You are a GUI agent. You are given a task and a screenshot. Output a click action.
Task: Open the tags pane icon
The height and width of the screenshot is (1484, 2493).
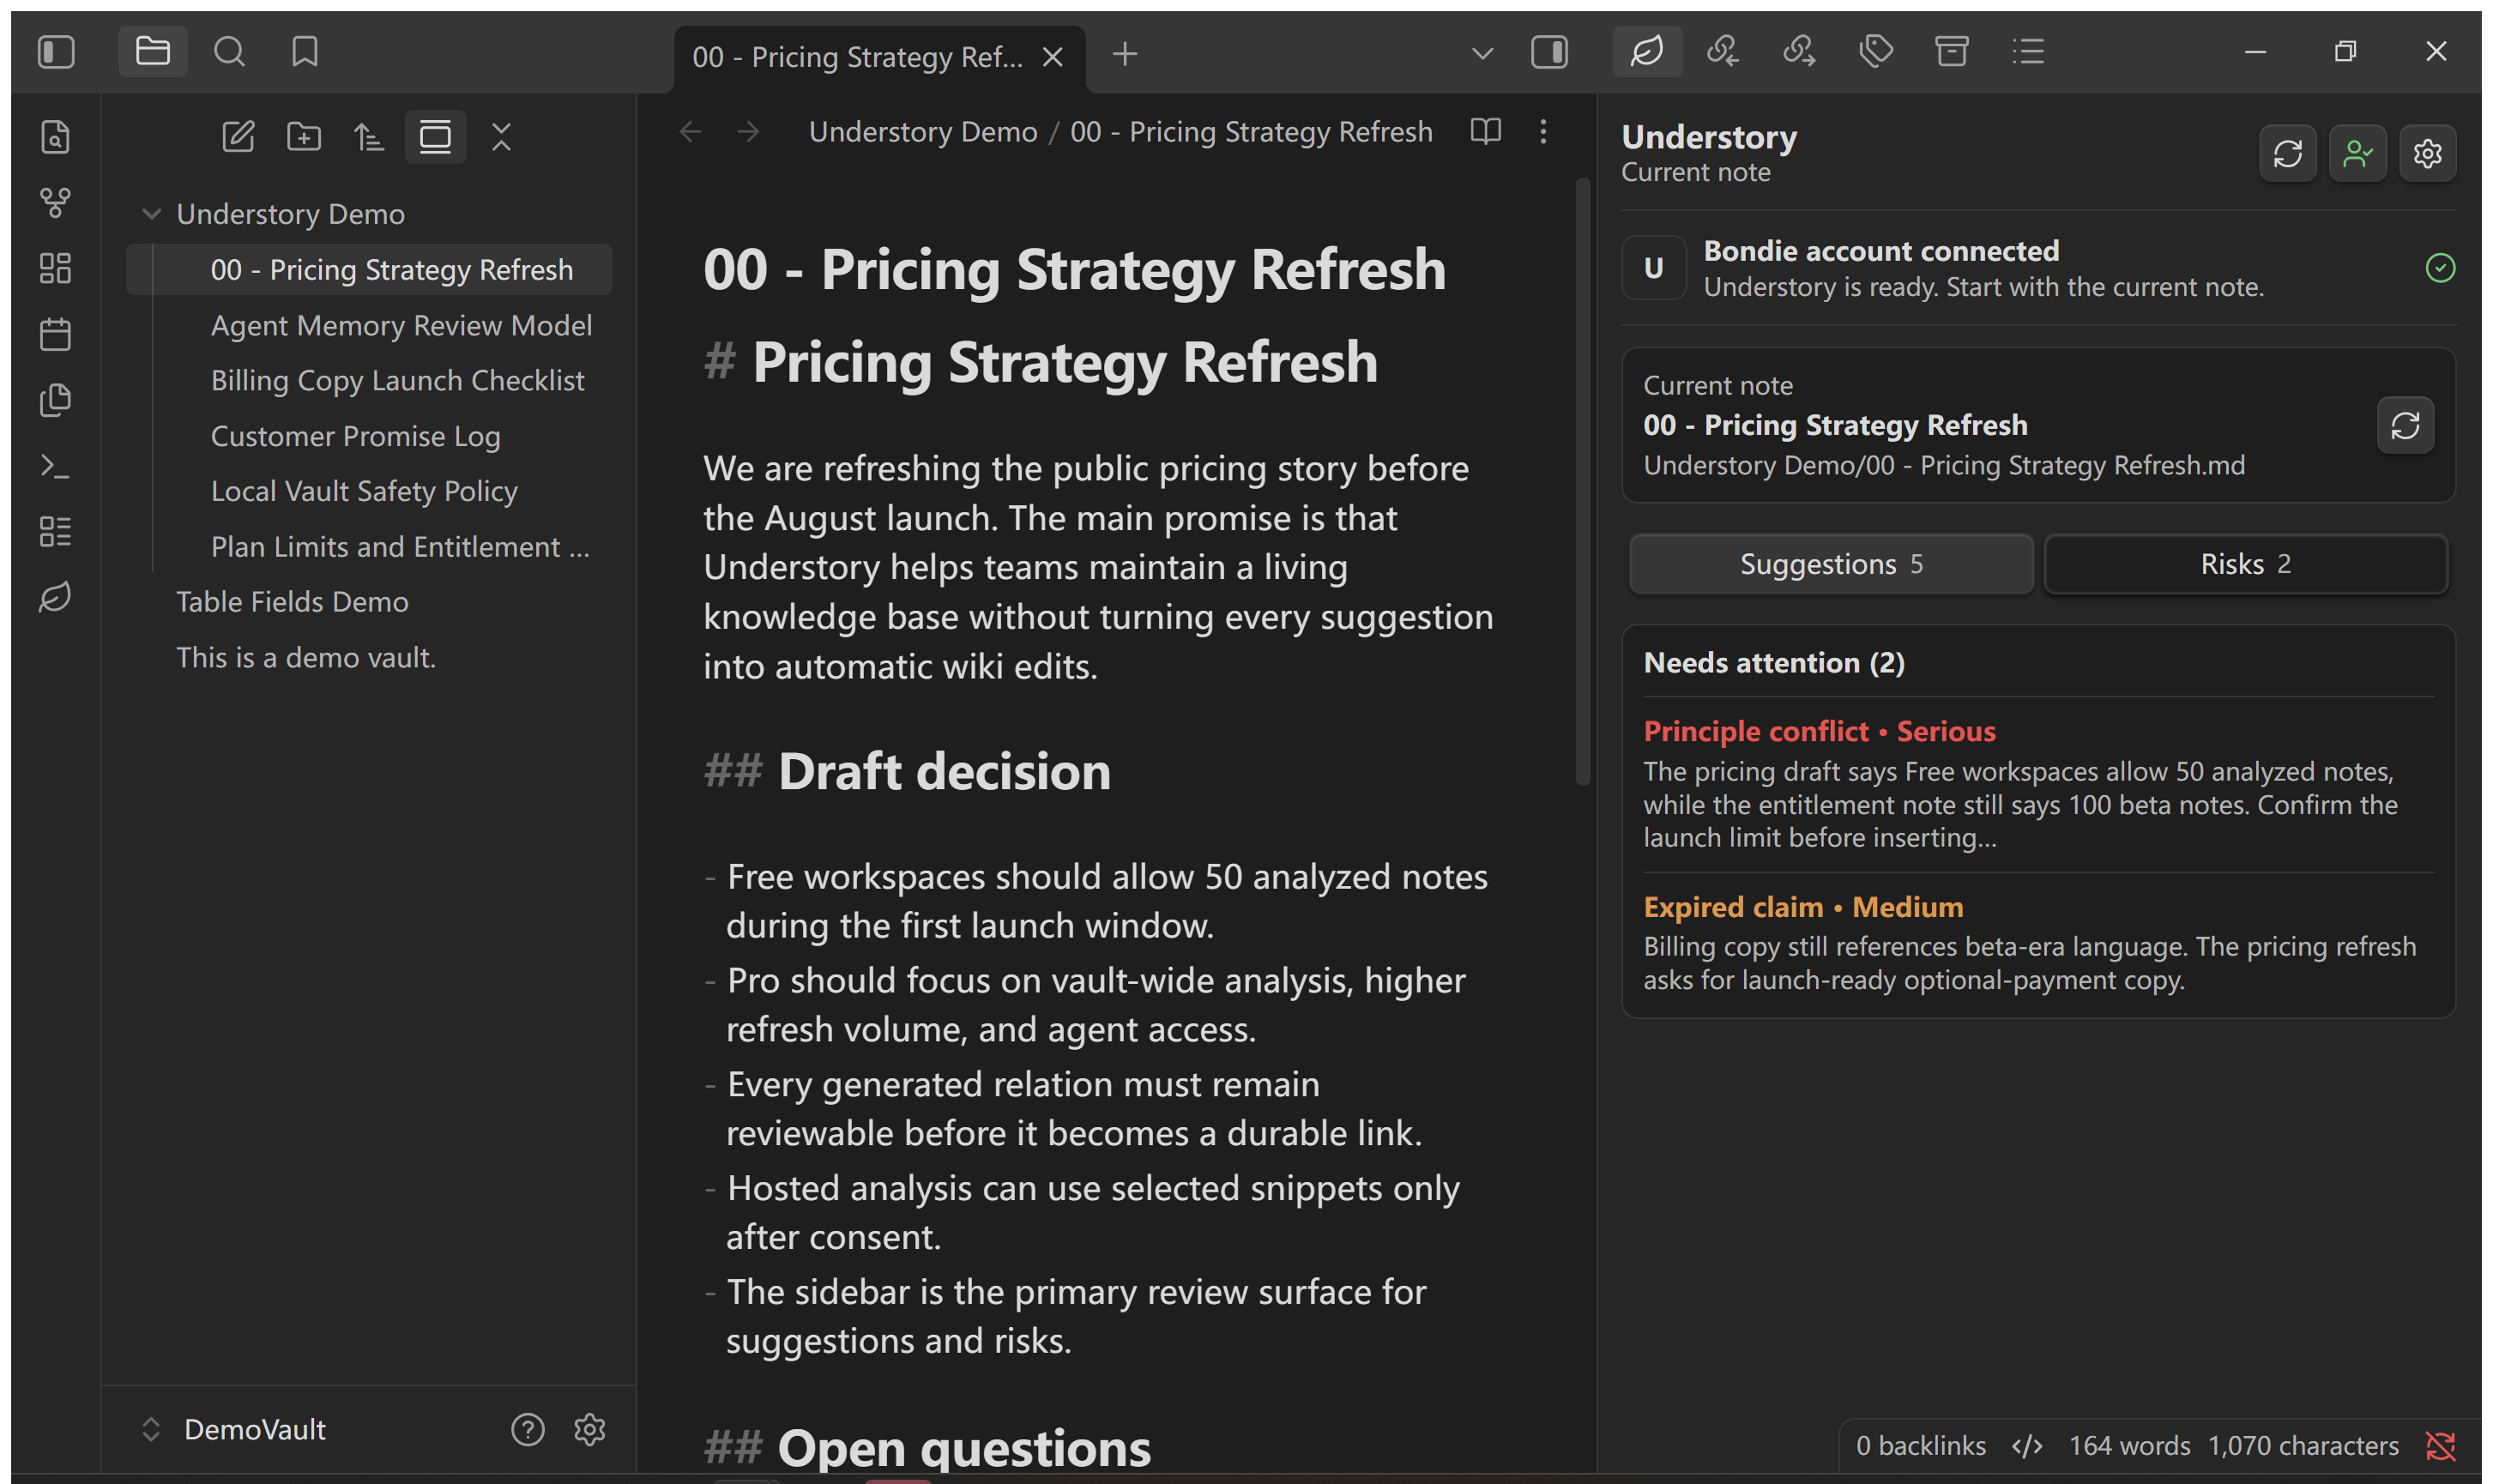click(x=1875, y=51)
